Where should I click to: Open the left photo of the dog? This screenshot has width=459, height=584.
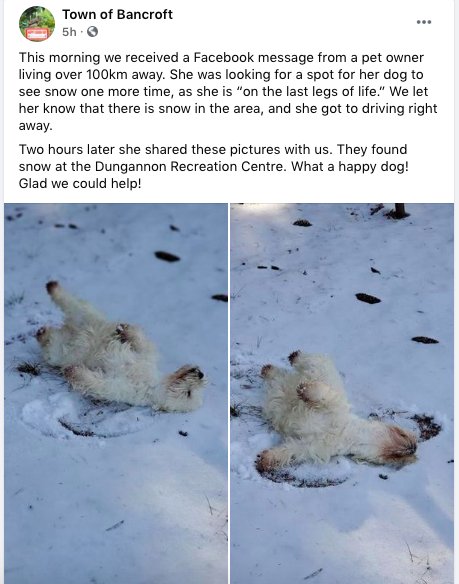coord(116,393)
